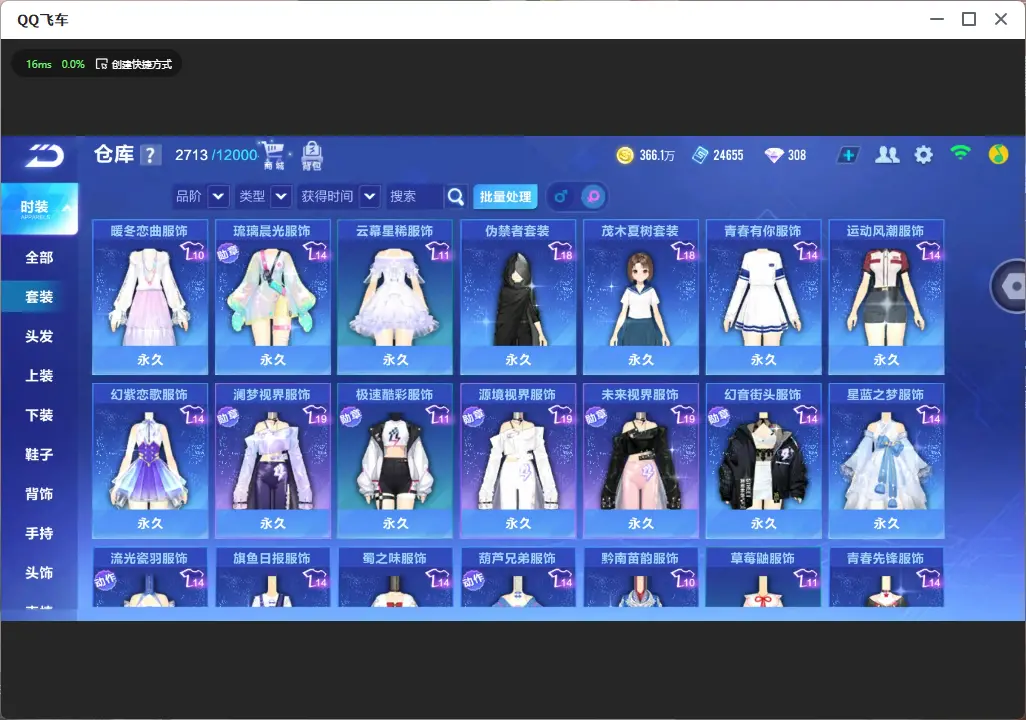
Task: Click the 动作 badge on 葫芦兄弟服饰
Action: pyautogui.click(x=473, y=580)
